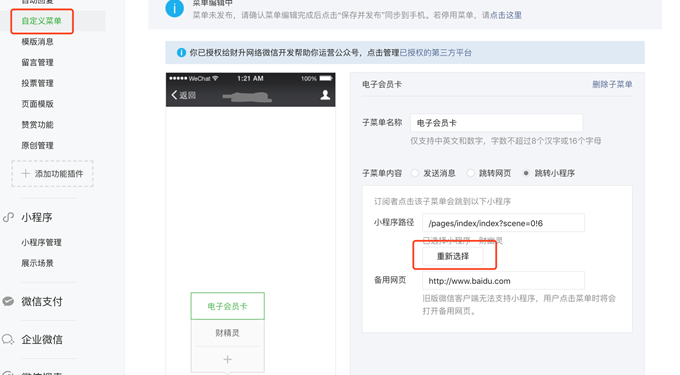
Task: Click the 删除子菜单 link
Action: [x=612, y=84]
